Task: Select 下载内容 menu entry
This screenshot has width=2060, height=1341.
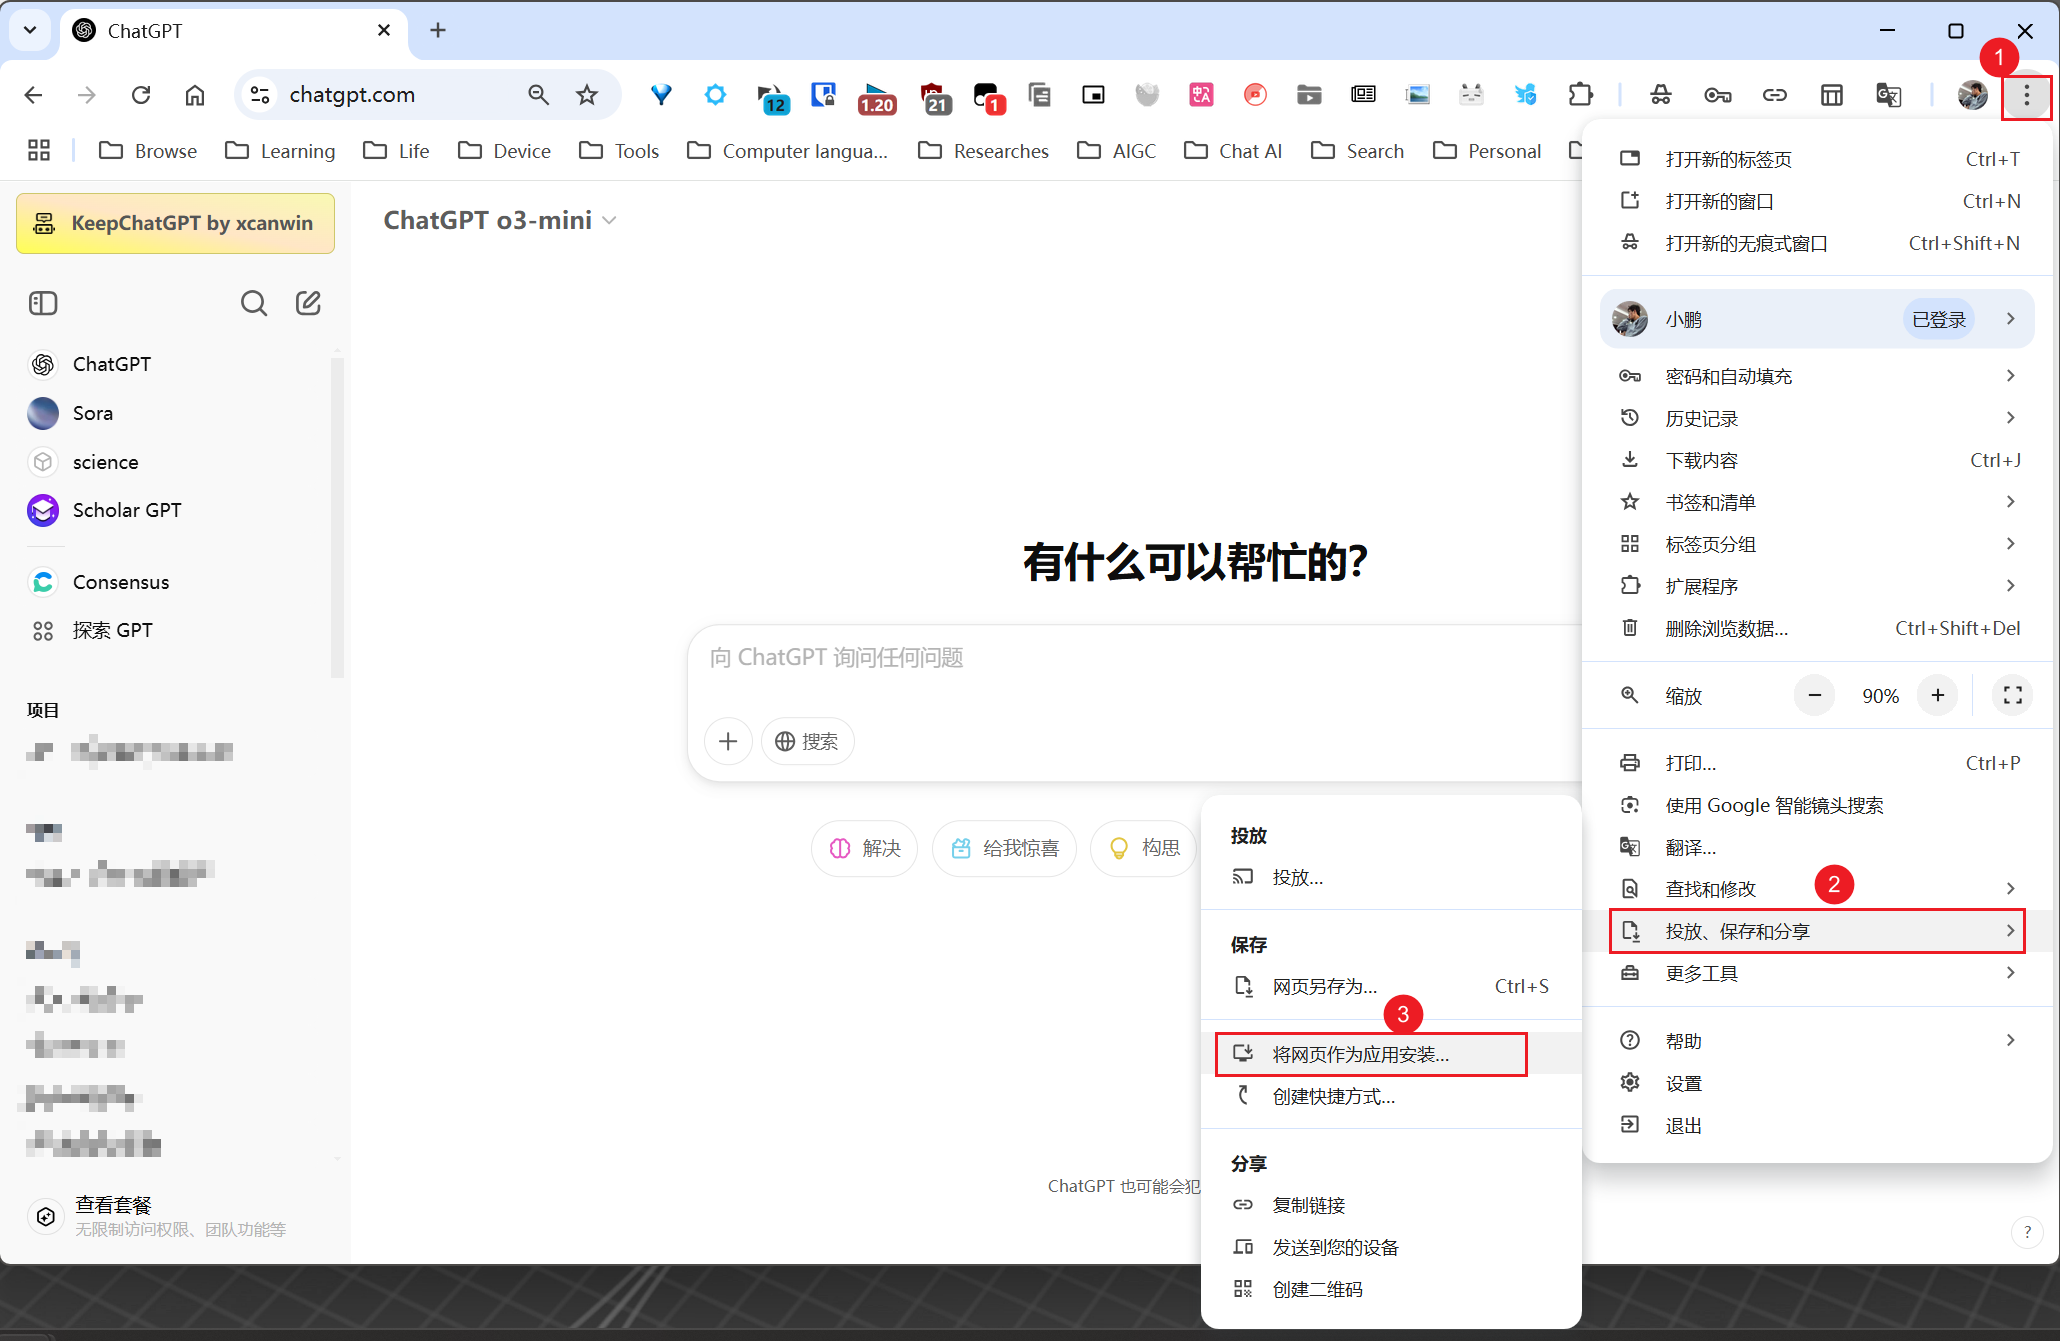Action: pos(1817,460)
